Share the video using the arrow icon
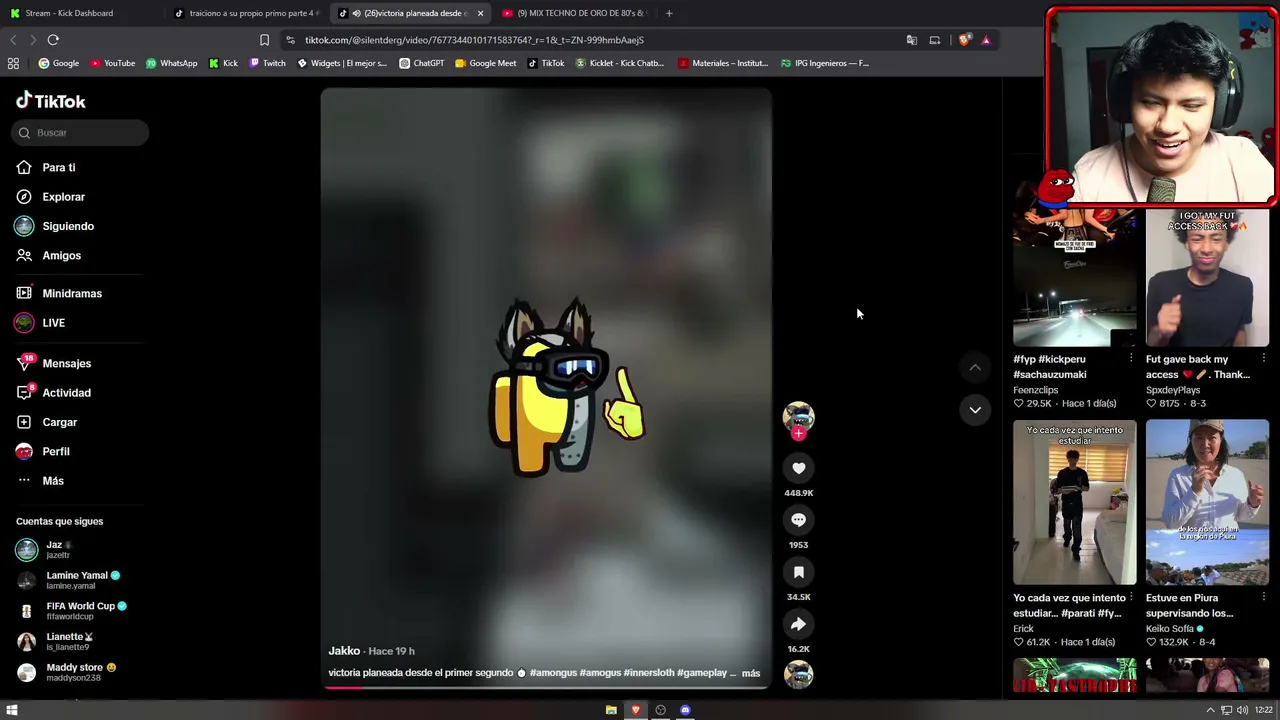The height and width of the screenshot is (720, 1280). tap(798, 624)
